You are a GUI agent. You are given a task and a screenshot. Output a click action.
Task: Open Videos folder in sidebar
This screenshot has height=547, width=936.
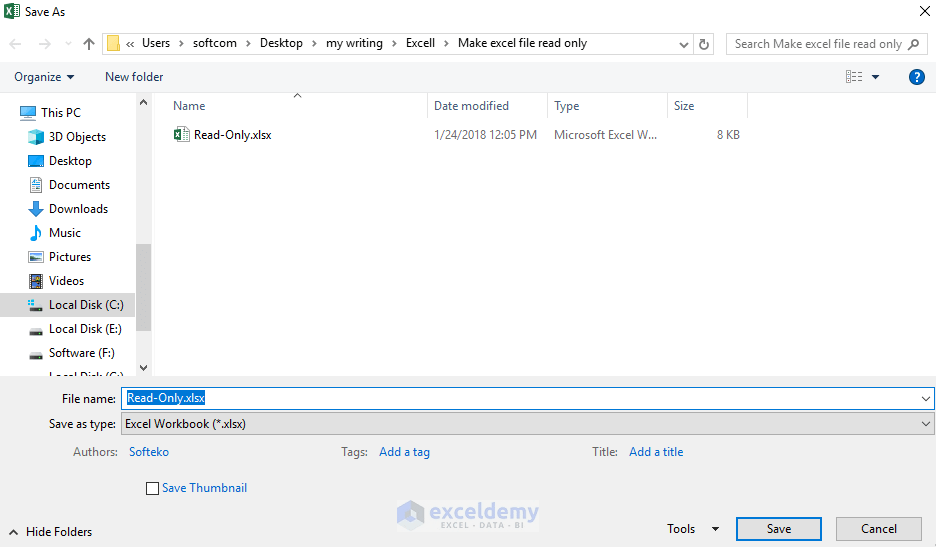pos(66,280)
